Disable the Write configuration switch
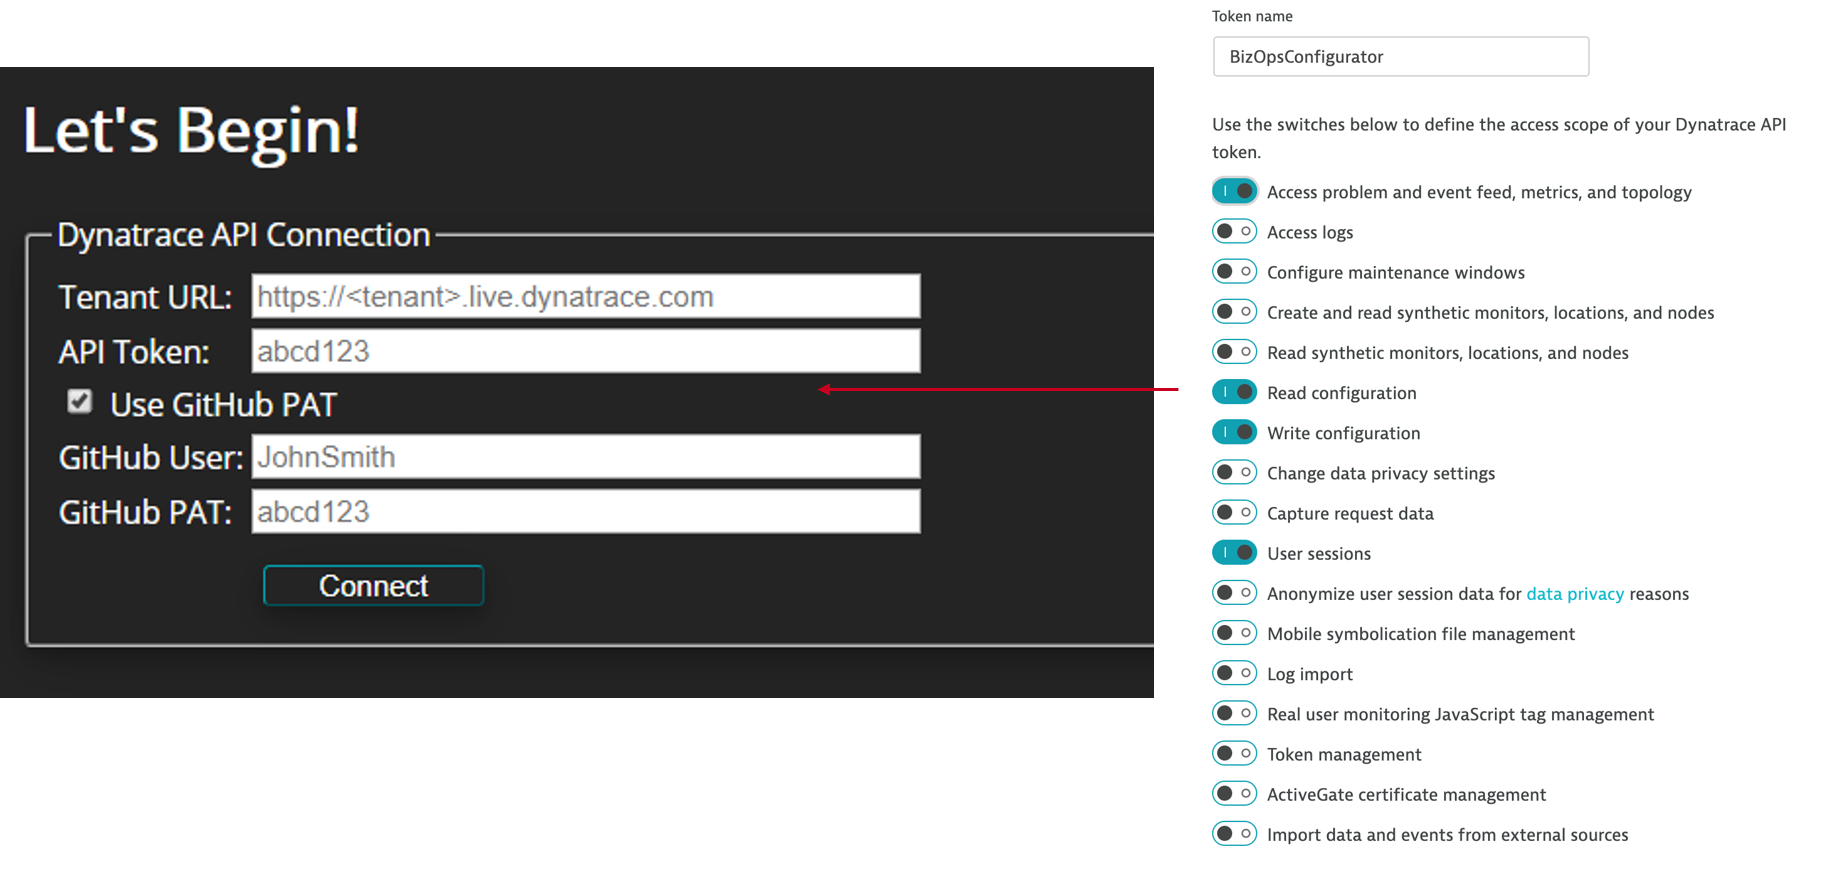The width and height of the screenshot is (1838, 871). click(1234, 432)
